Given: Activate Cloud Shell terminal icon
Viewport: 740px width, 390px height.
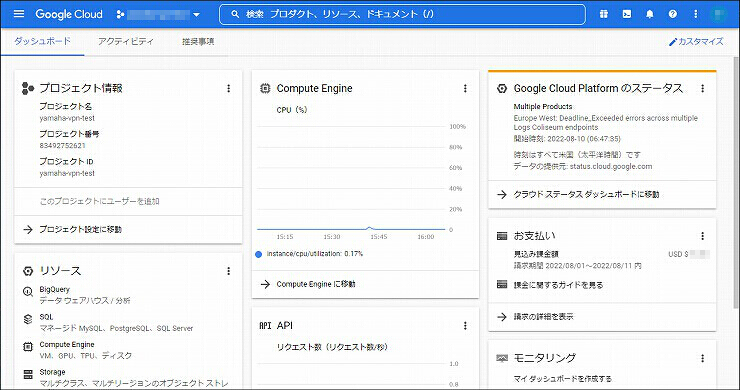Looking at the screenshot, I should pos(627,14).
